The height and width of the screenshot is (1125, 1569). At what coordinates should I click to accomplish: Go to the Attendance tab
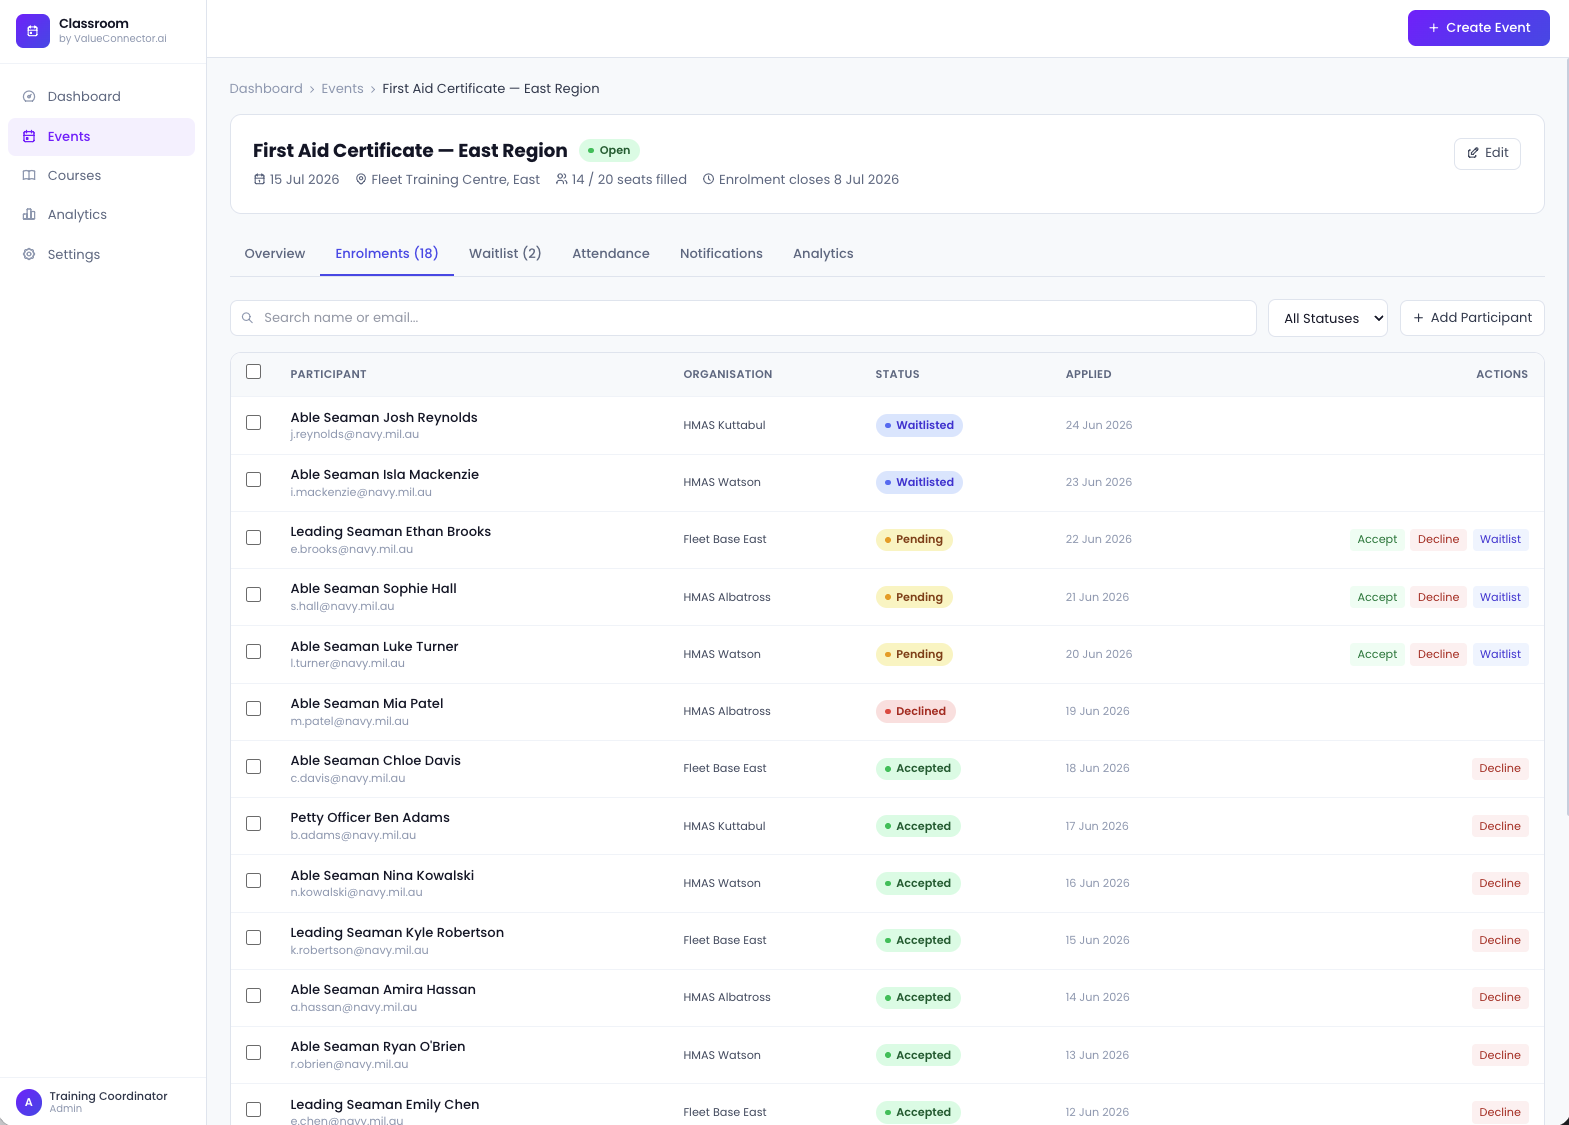pos(611,254)
